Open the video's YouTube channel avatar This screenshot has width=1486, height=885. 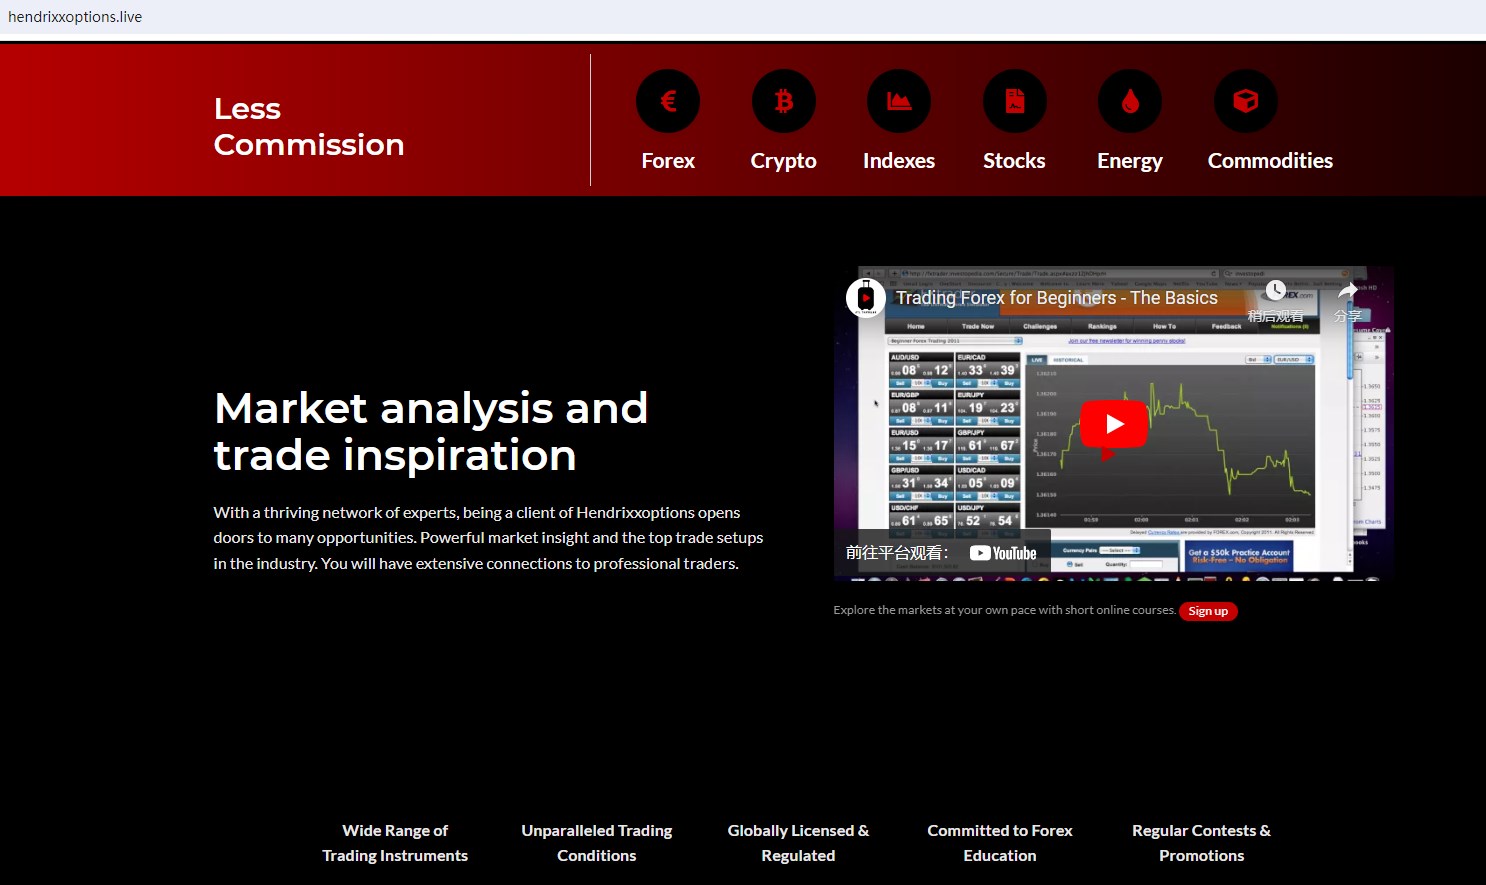pos(866,297)
